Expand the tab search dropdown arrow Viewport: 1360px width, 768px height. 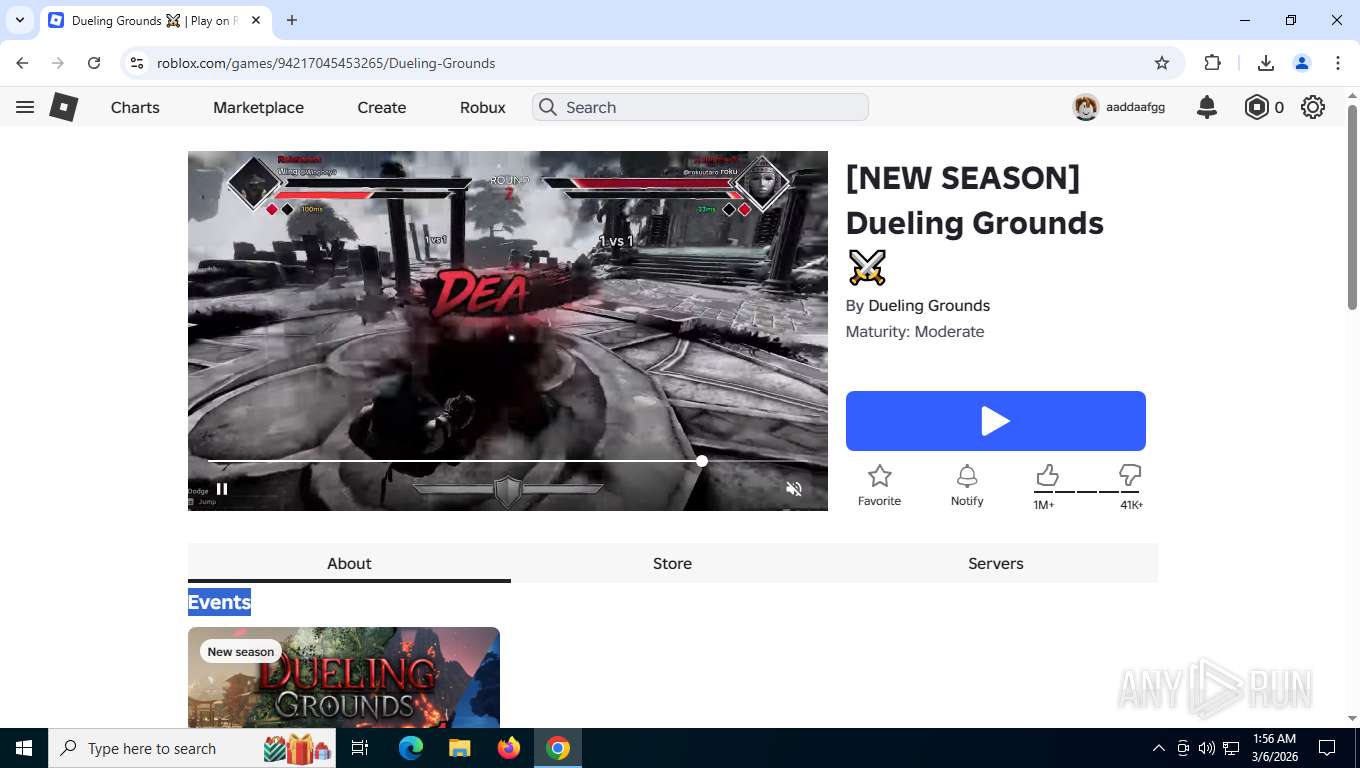click(x=19, y=20)
